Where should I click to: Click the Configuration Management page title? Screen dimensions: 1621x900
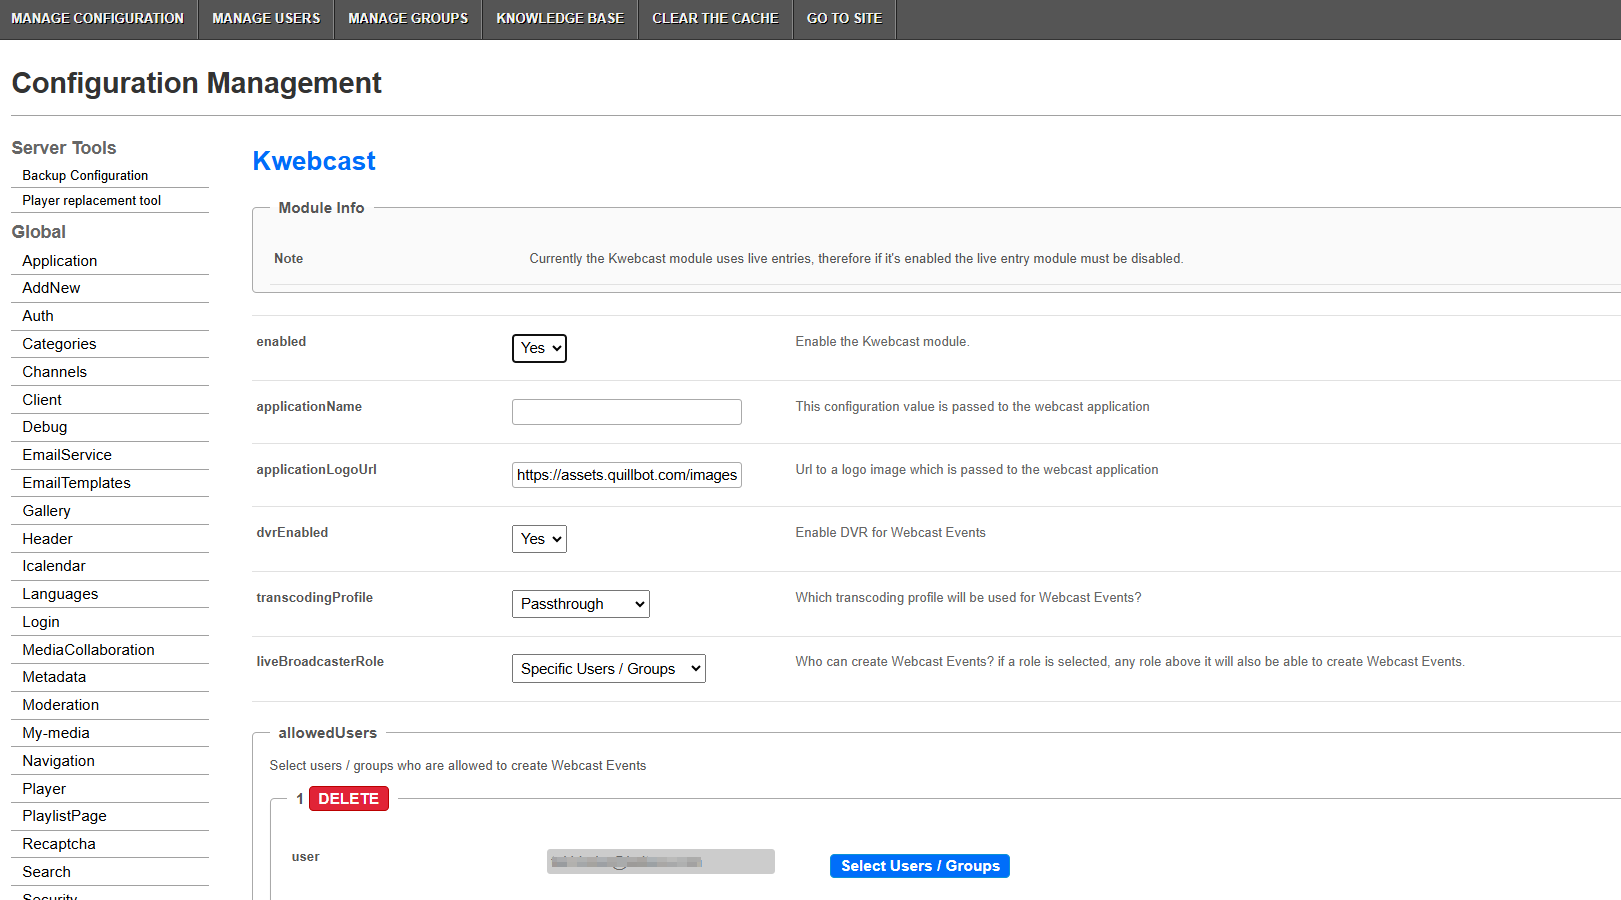pos(197,83)
